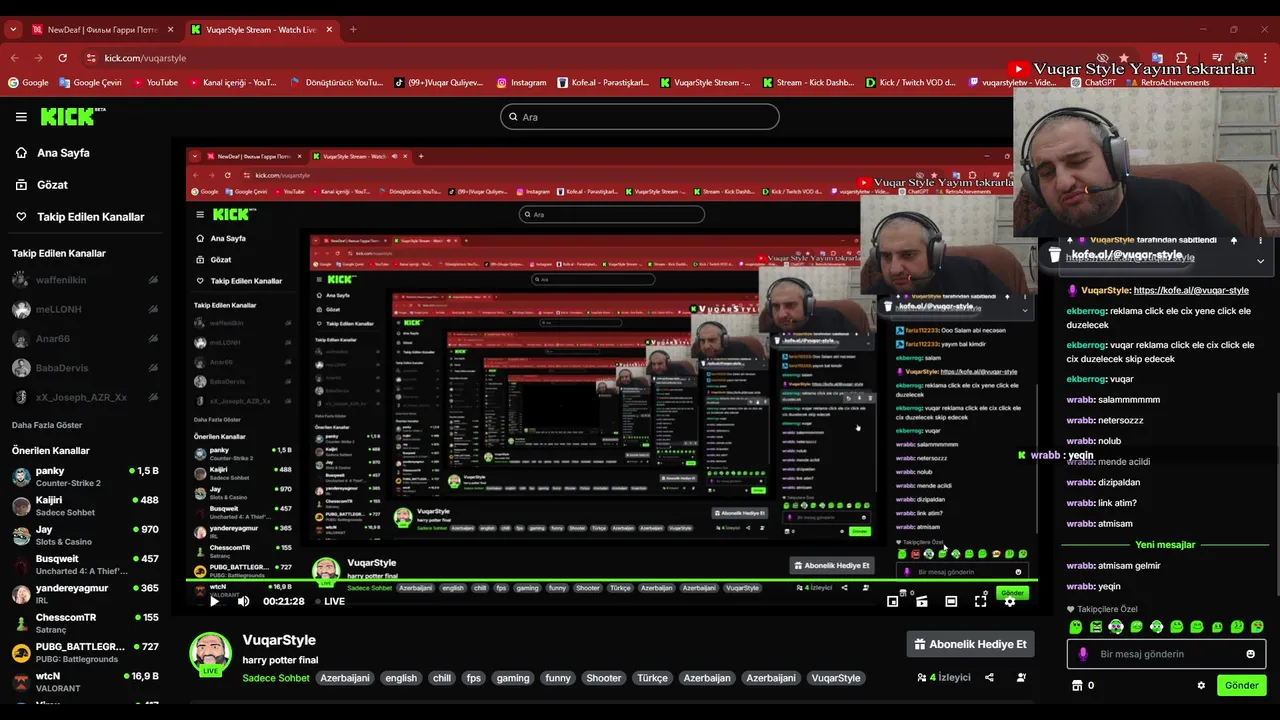The height and width of the screenshot is (720, 1280).
Task: Play the stream video
Action: click(214, 601)
